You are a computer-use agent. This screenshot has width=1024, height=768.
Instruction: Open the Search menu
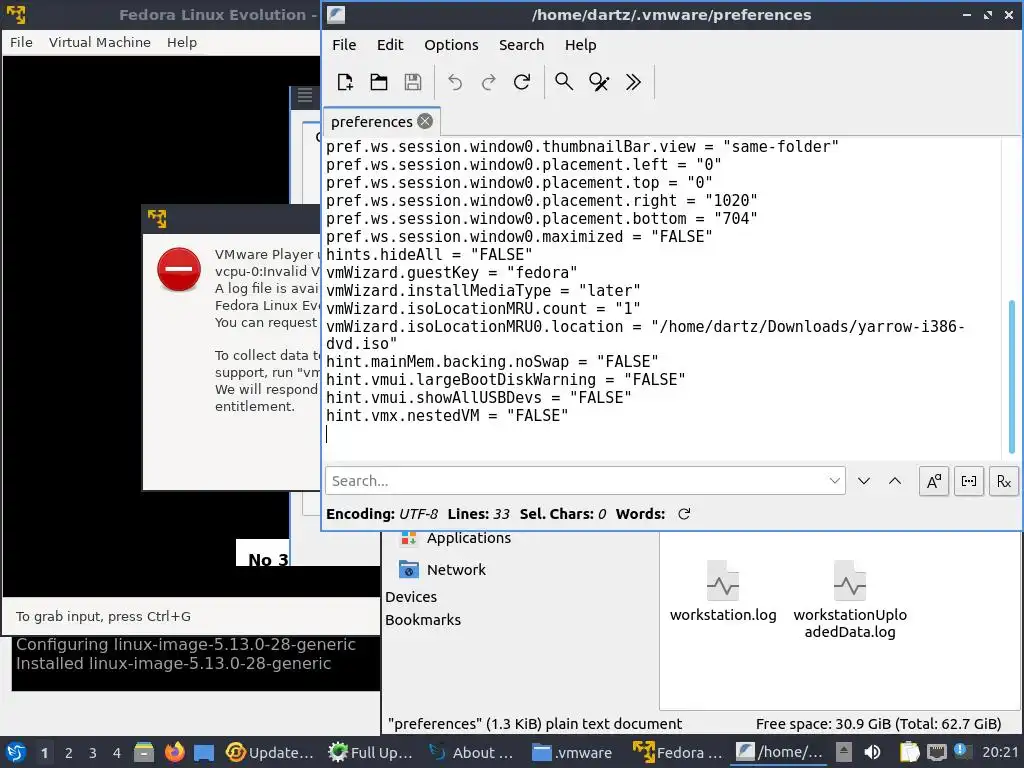[x=521, y=45]
